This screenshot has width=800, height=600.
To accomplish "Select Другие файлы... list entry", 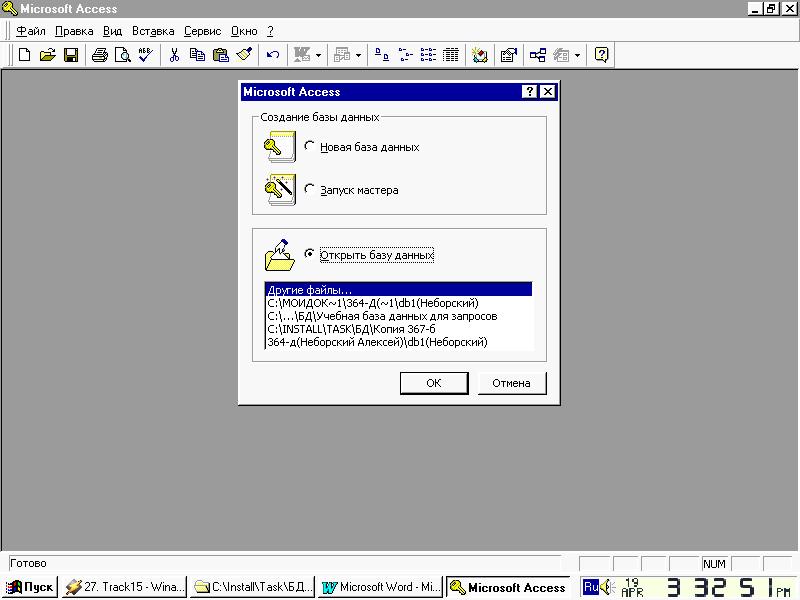I will (398, 290).
